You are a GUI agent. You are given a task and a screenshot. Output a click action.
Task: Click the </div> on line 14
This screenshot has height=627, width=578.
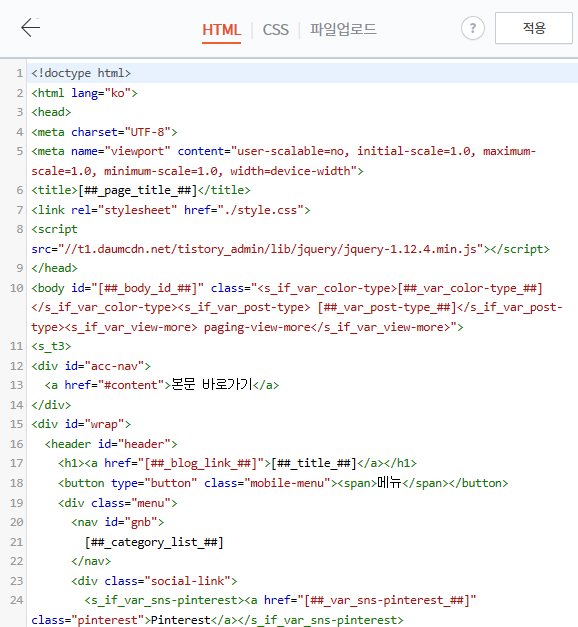click(x=51, y=405)
